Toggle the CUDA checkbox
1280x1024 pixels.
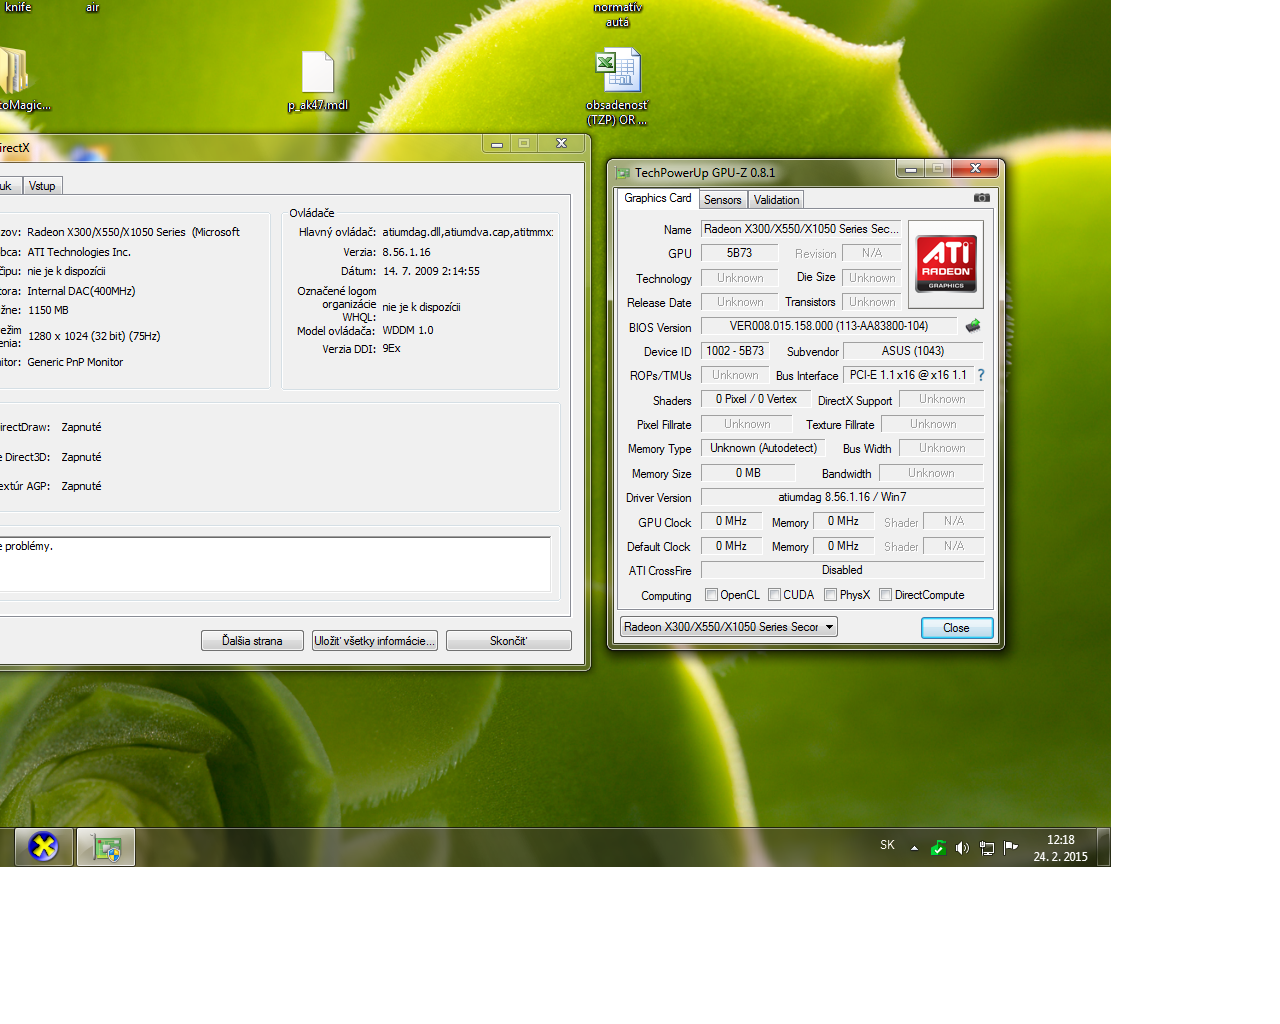(774, 595)
